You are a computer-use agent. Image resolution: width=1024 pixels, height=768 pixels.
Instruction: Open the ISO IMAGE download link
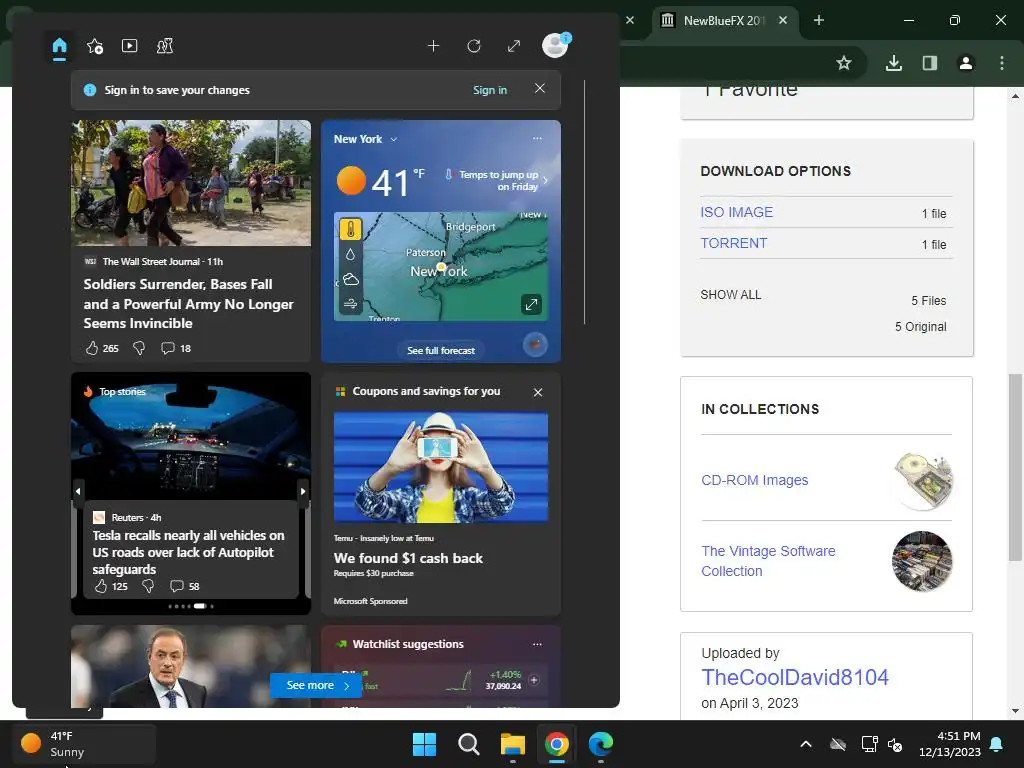[737, 212]
